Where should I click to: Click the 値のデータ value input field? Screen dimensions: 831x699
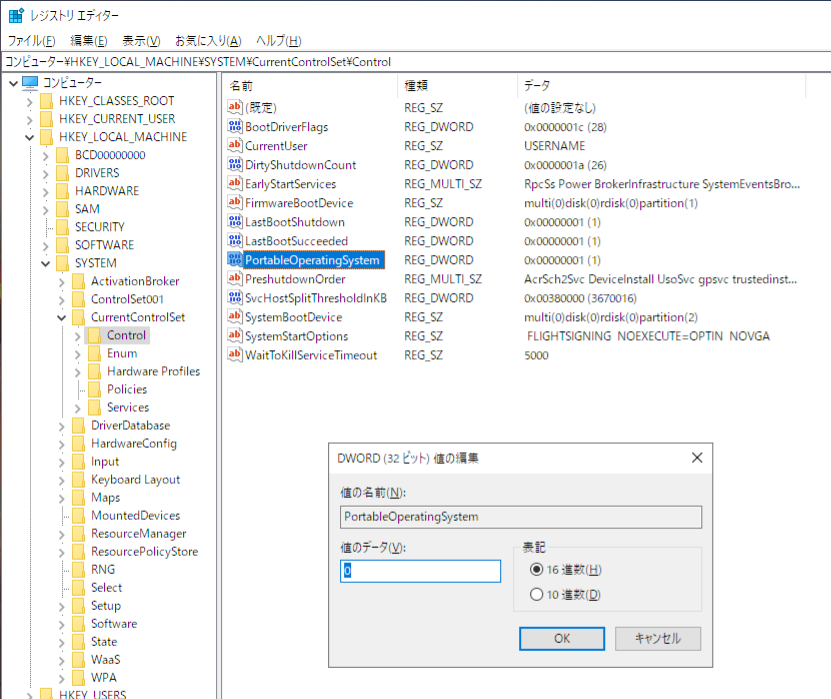[420, 571]
